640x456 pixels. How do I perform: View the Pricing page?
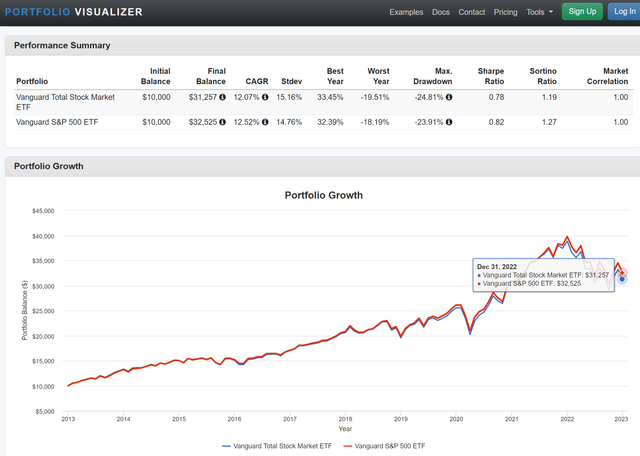pyautogui.click(x=505, y=12)
